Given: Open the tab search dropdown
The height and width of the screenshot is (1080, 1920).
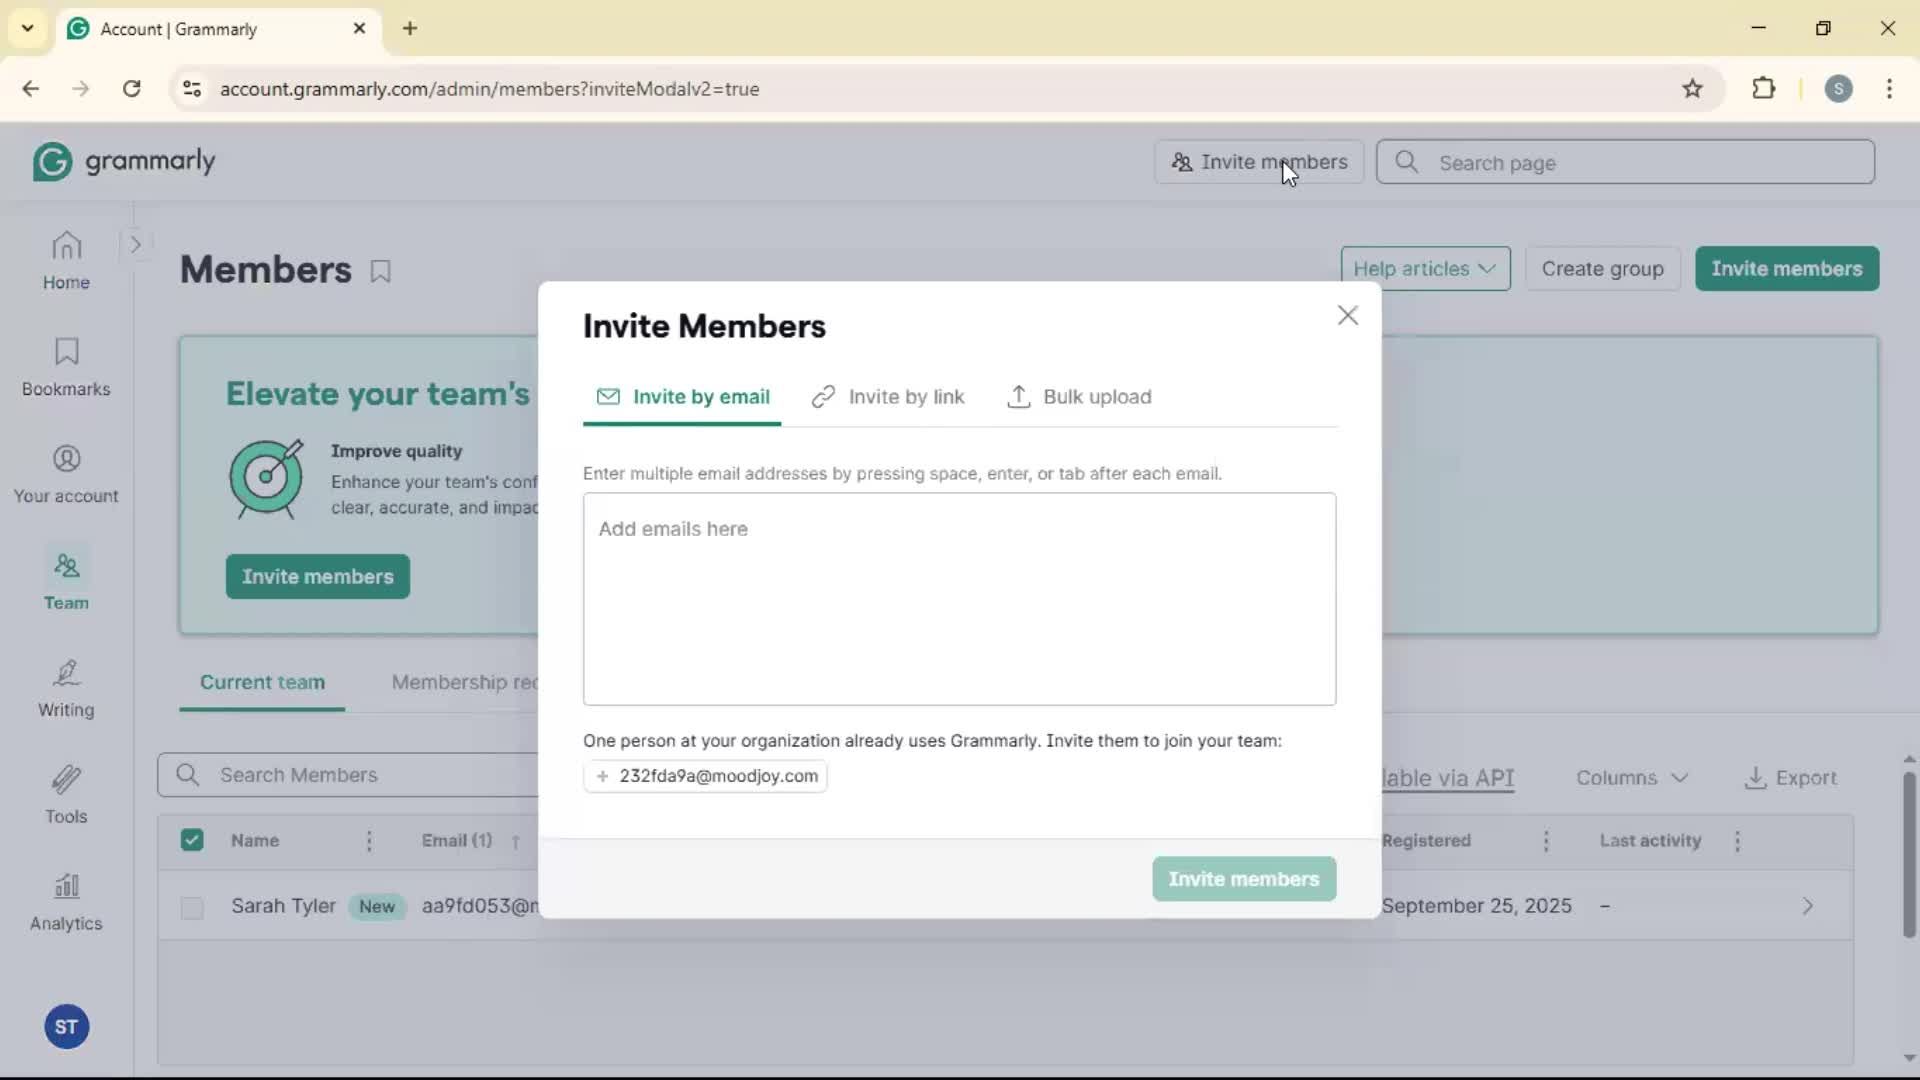Looking at the screenshot, I should 28,29.
